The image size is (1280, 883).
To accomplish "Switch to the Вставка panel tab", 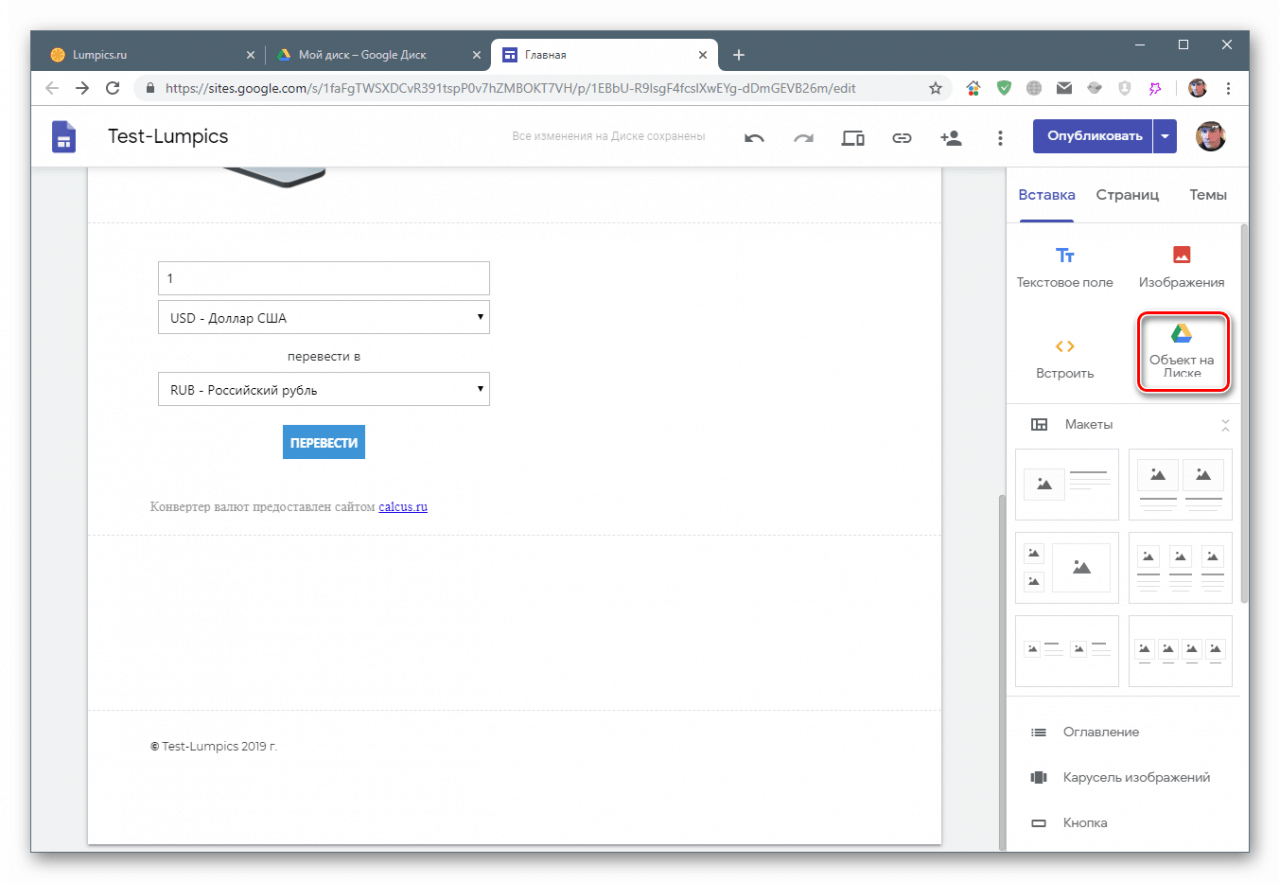I will click(1047, 195).
